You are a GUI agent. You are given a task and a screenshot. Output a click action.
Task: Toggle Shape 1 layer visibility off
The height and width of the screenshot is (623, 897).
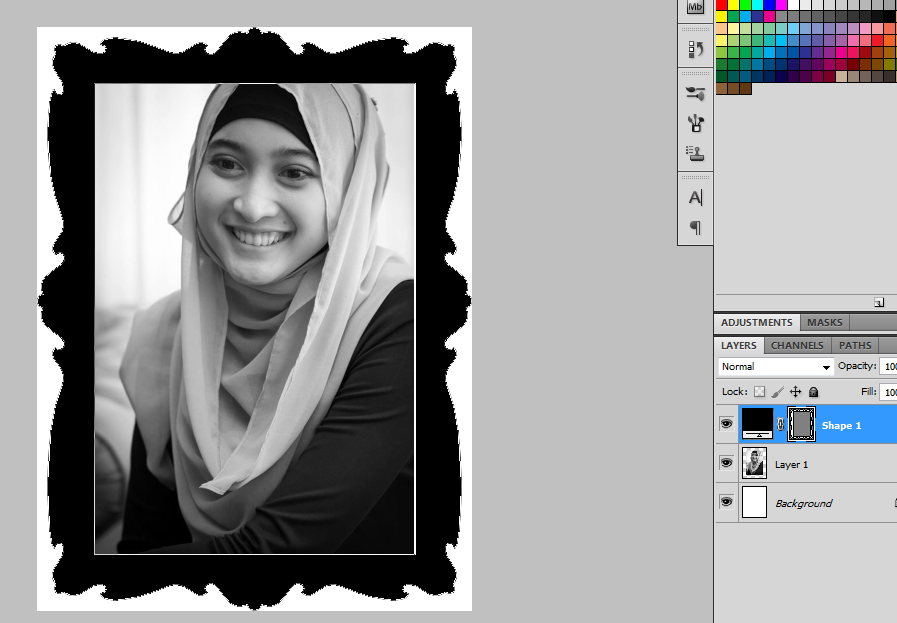tap(726, 424)
